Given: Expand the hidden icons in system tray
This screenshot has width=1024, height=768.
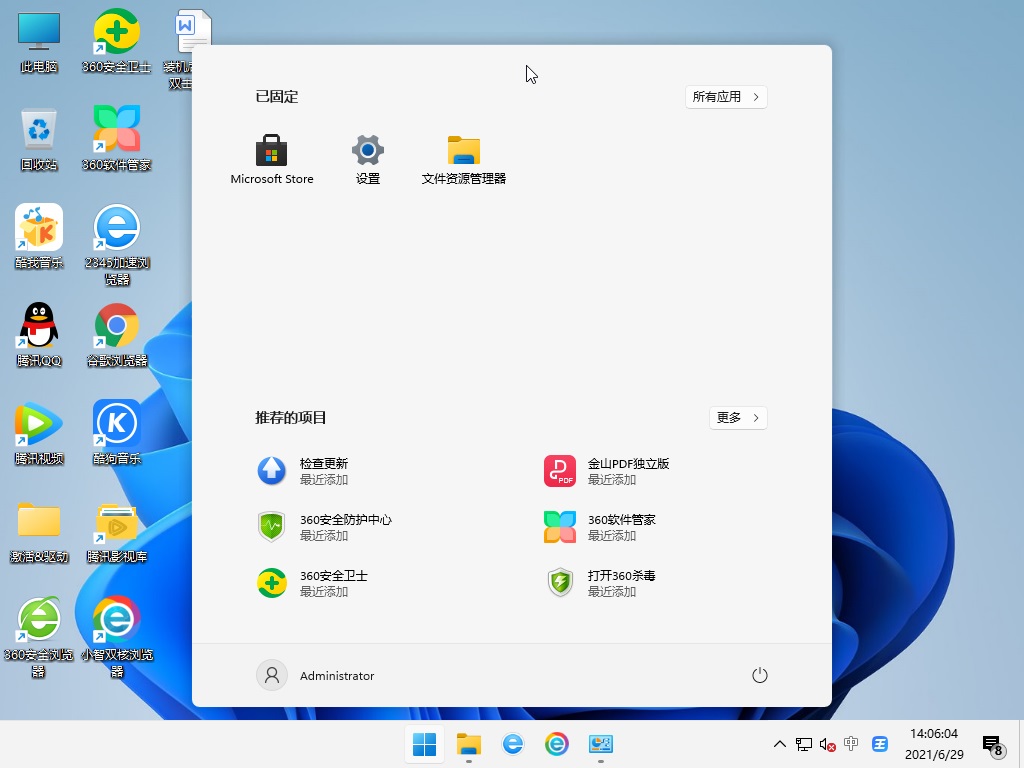Looking at the screenshot, I should [x=779, y=744].
